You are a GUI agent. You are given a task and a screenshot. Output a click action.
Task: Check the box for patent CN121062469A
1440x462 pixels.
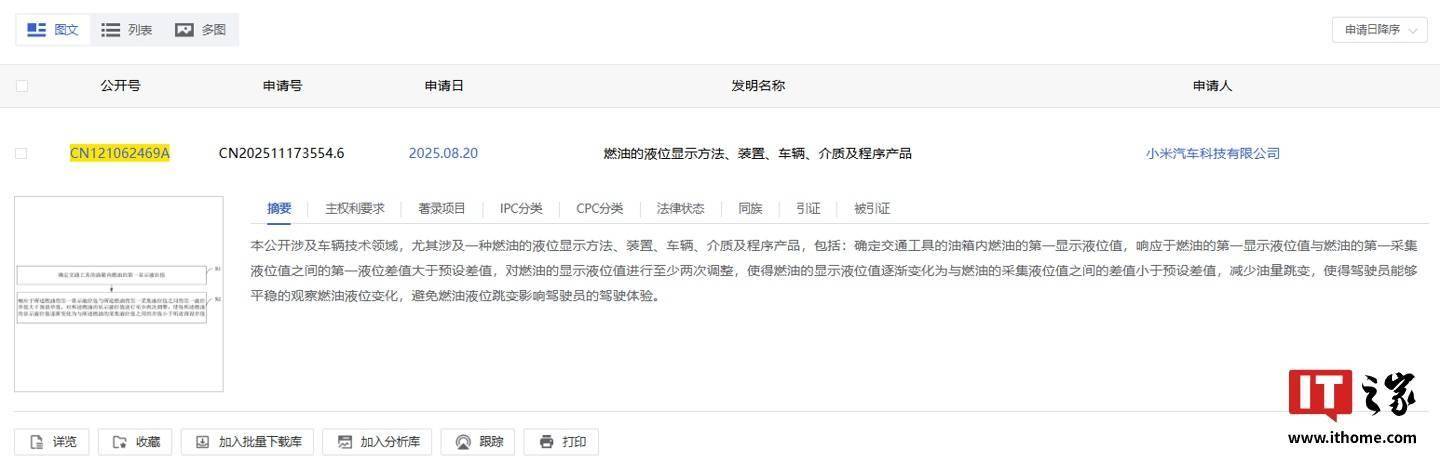coord(22,153)
